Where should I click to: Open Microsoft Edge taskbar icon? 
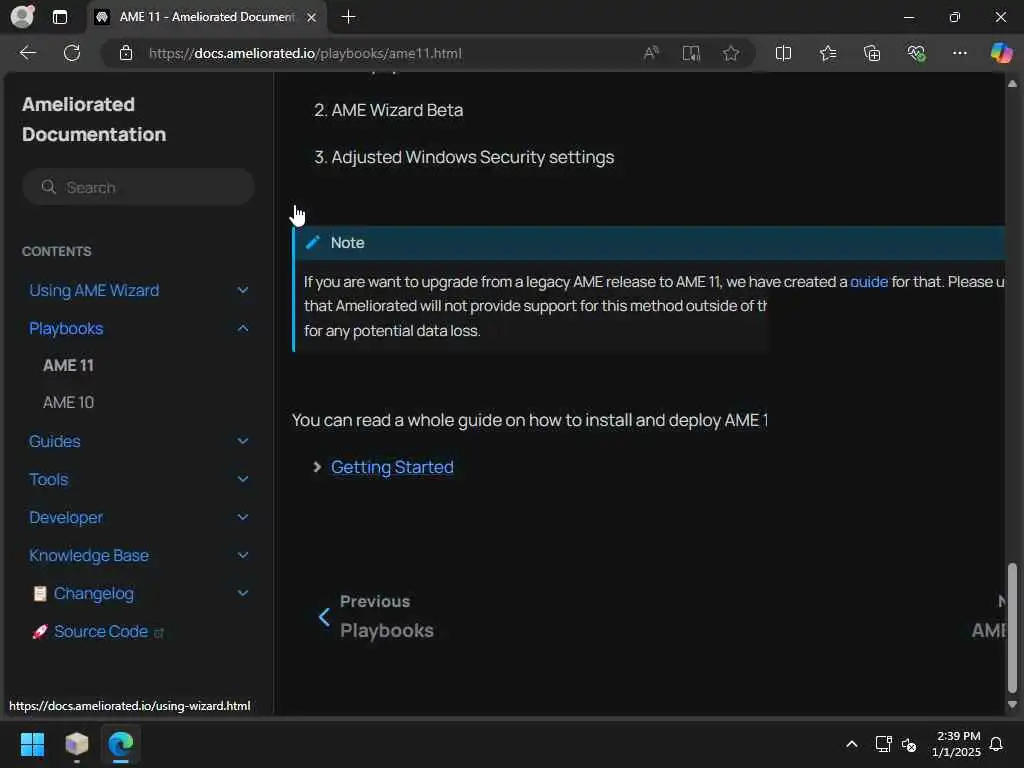121,744
